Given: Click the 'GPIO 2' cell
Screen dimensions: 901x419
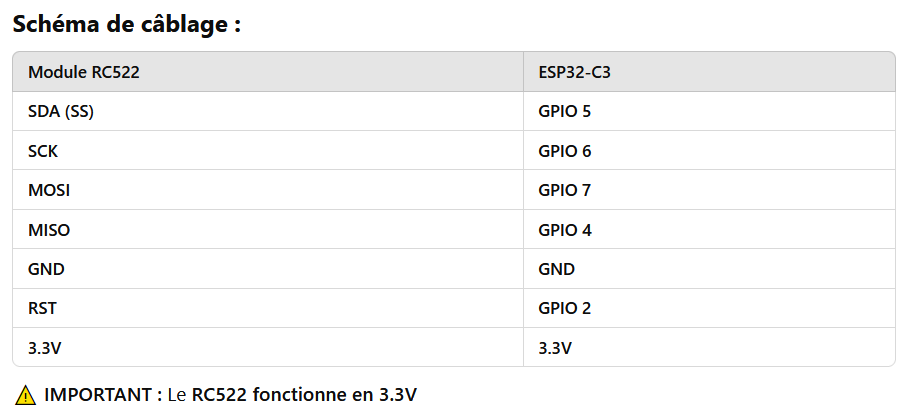Looking at the screenshot, I should point(709,308).
